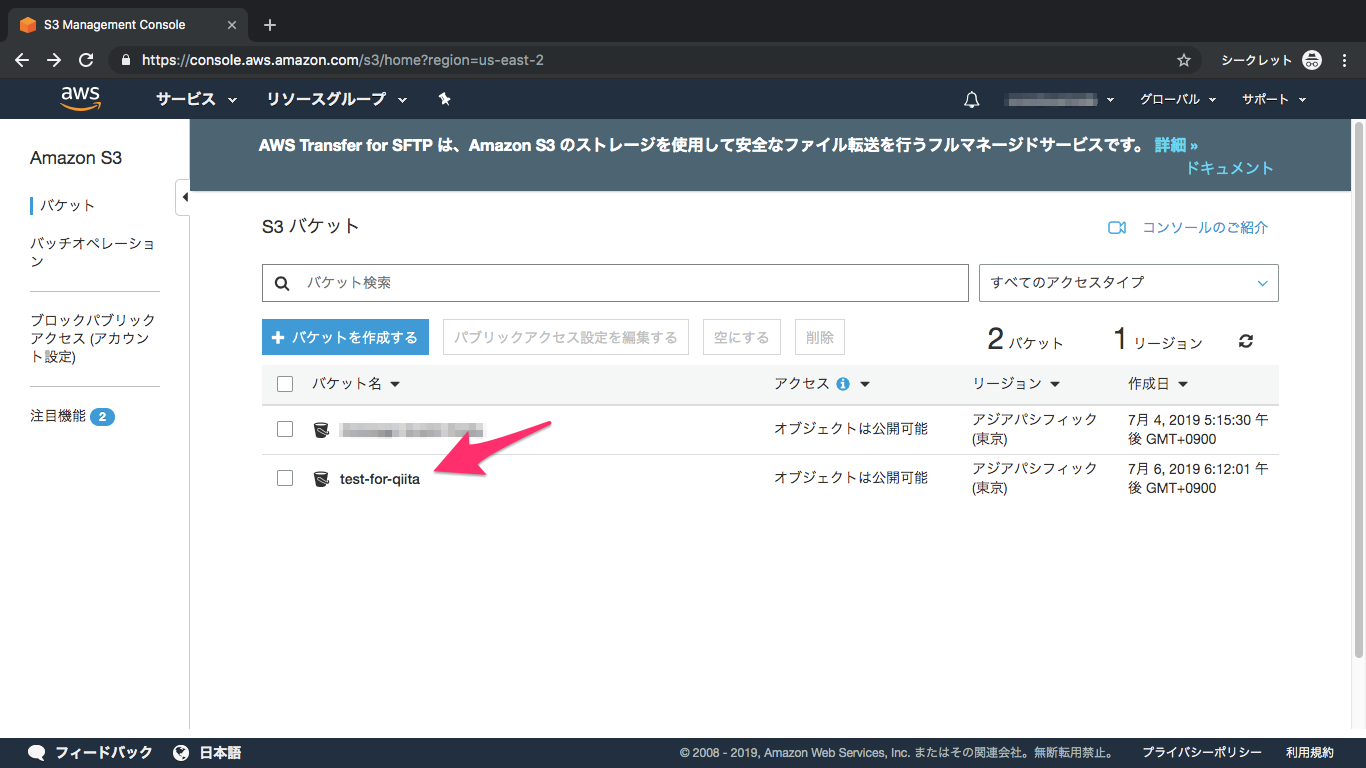
Task: Open the サポート dropdown
Action: coord(1274,99)
